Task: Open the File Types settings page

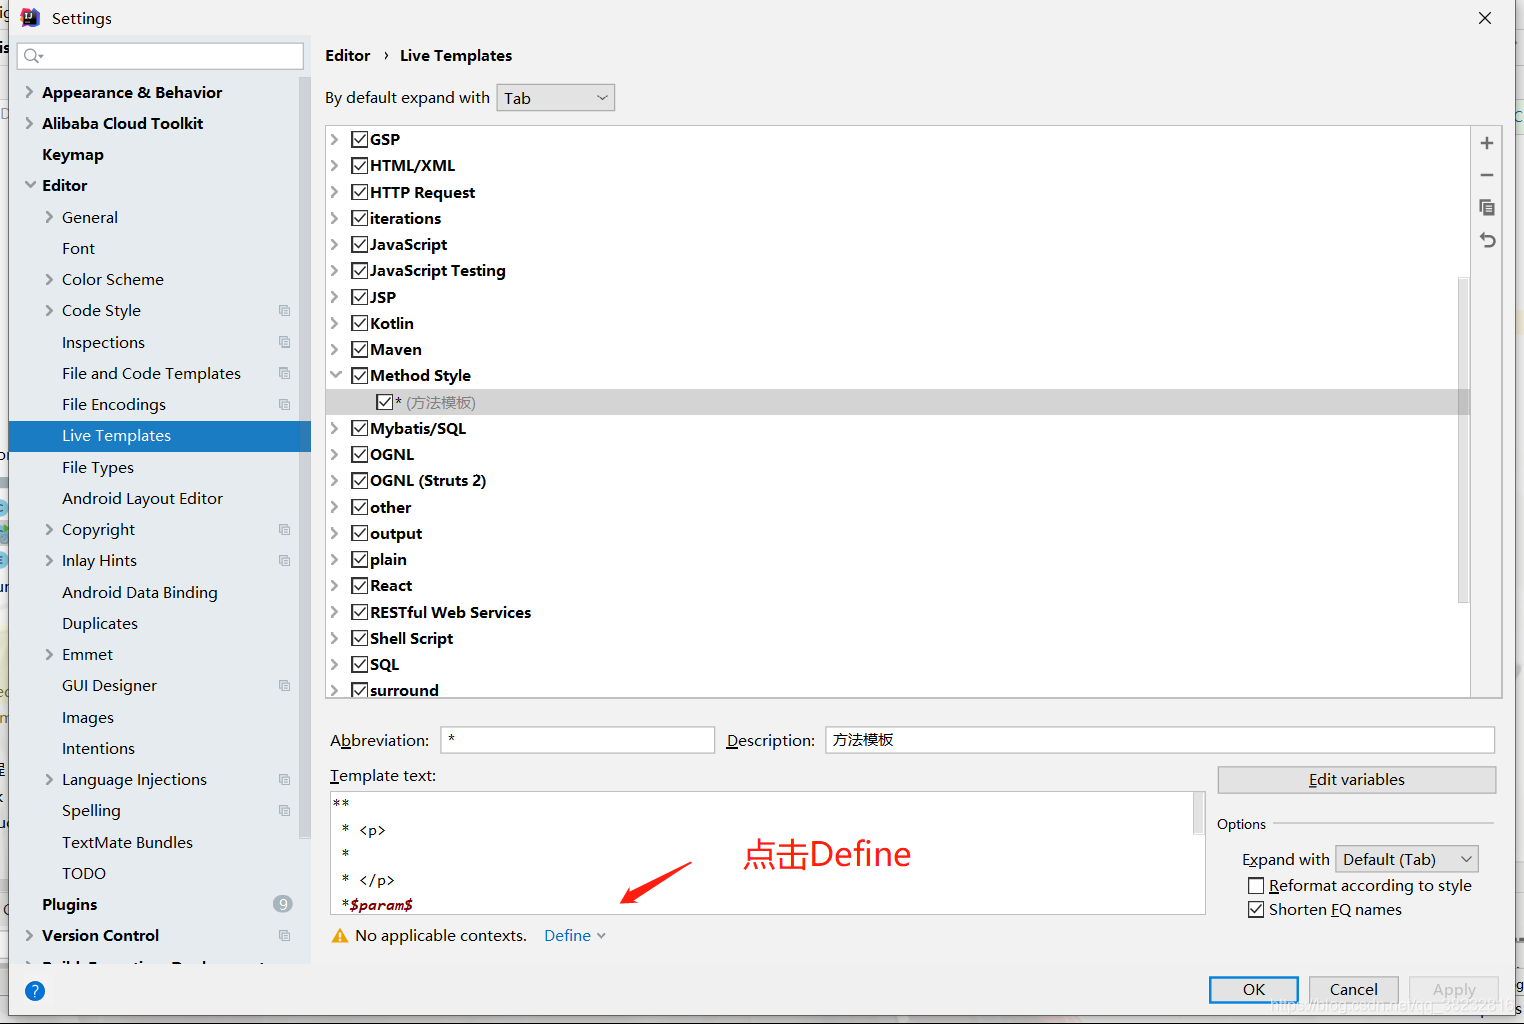Action: pyautogui.click(x=98, y=467)
